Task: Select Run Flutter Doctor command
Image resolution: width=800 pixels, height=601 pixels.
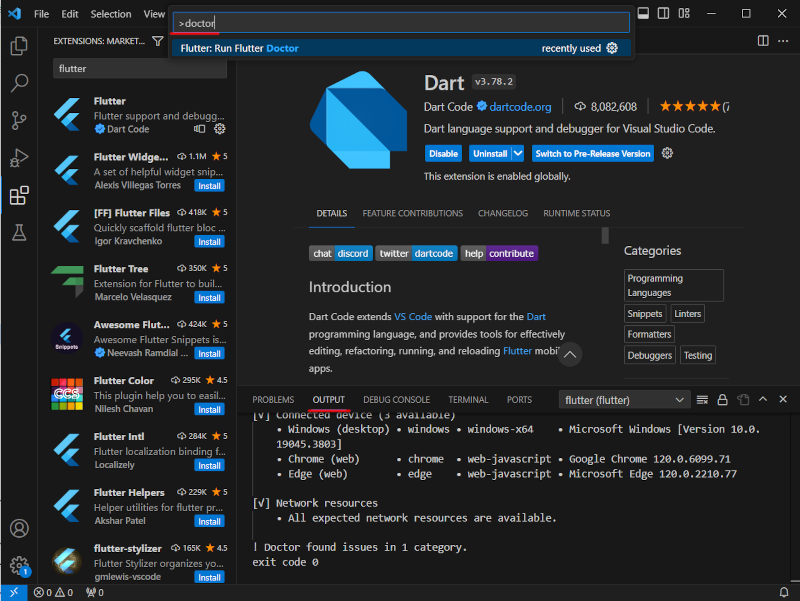Action: click(x=401, y=48)
